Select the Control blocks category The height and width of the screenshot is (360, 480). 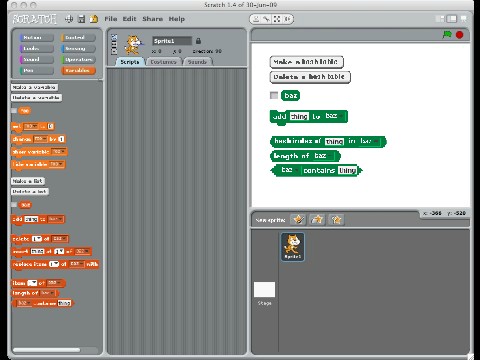78,38
